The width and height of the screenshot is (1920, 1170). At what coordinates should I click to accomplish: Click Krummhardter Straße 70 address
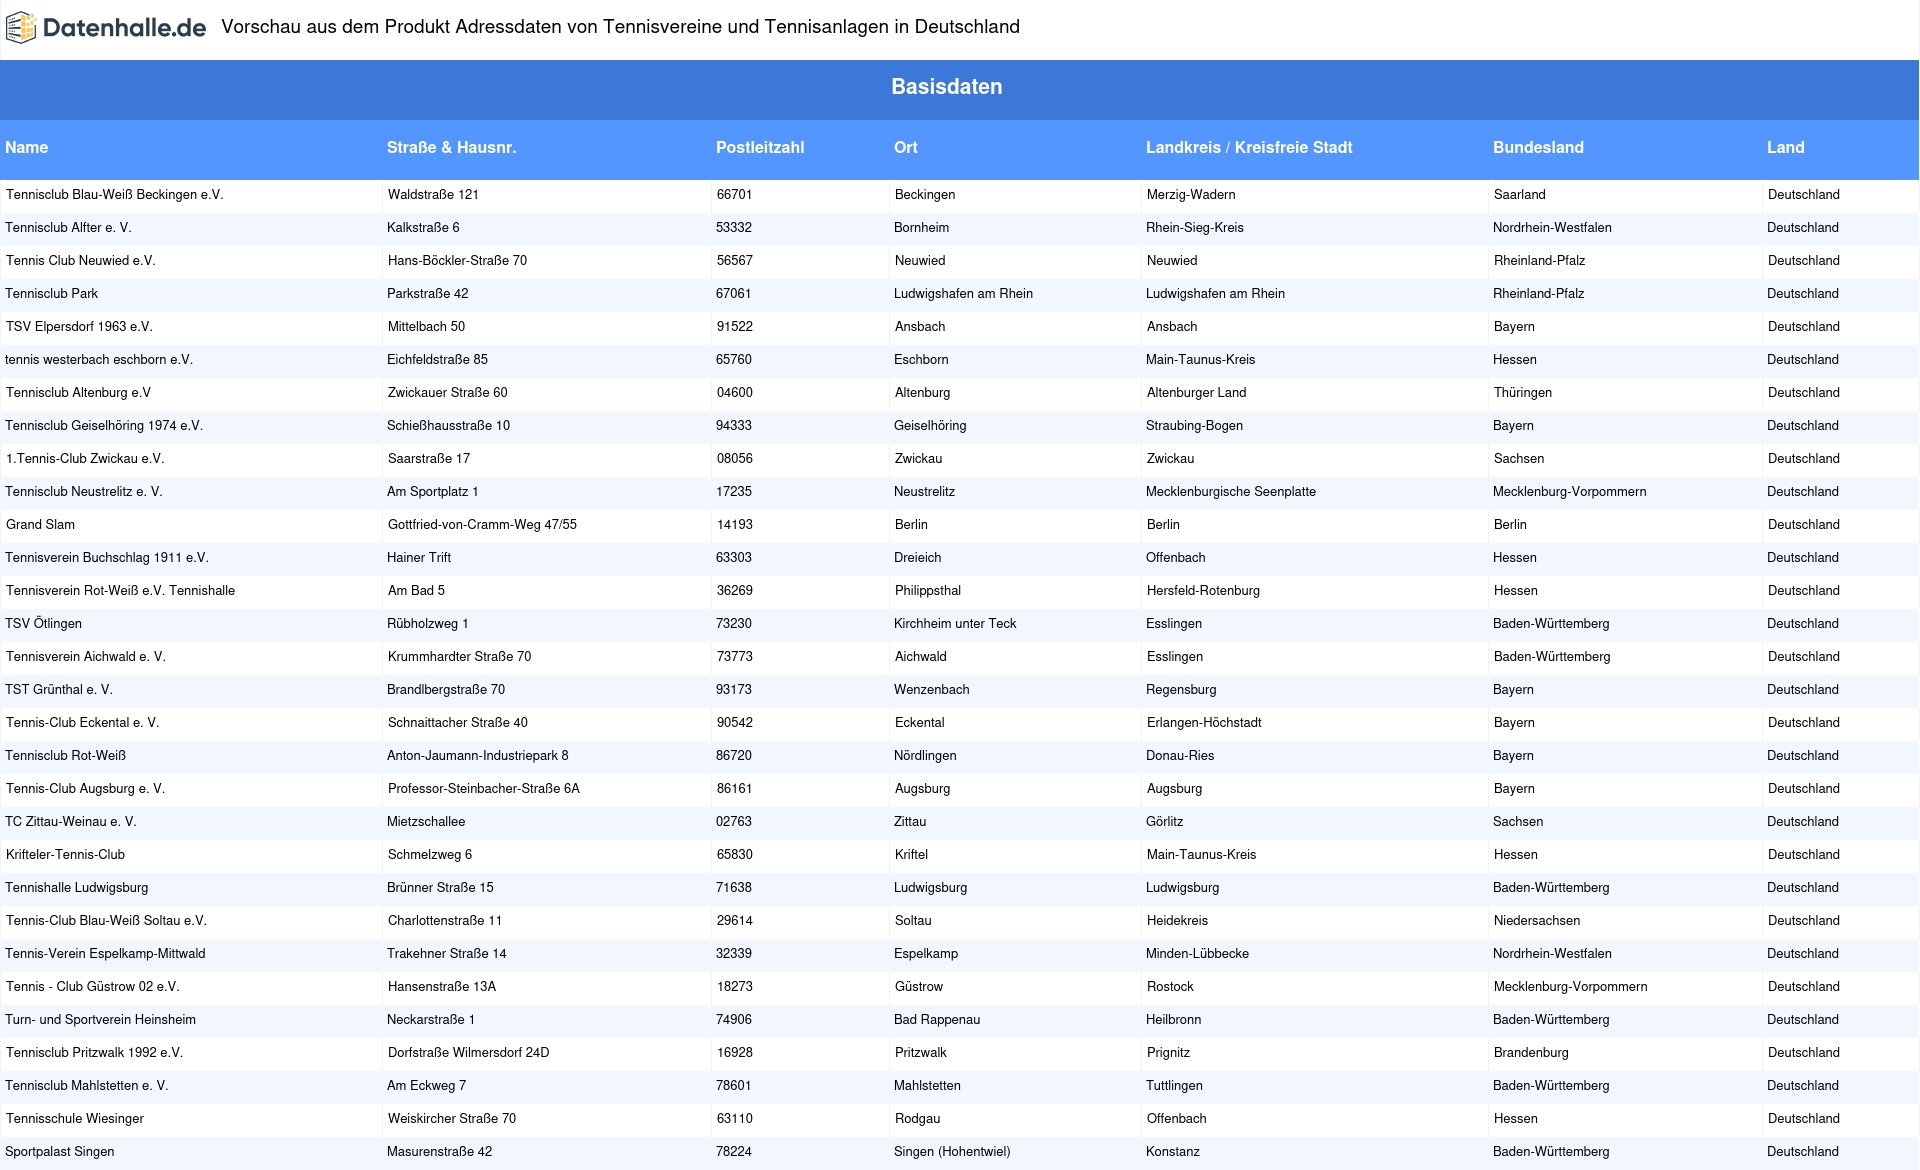click(x=459, y=657)
